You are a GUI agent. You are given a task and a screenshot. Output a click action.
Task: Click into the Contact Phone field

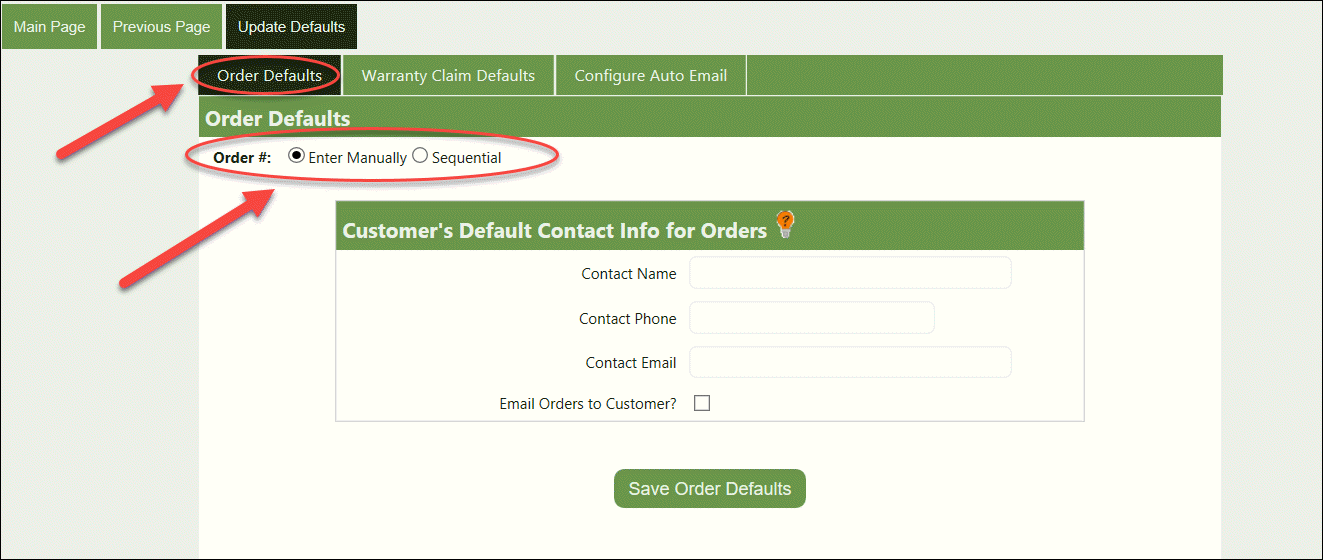click(811, 318)
